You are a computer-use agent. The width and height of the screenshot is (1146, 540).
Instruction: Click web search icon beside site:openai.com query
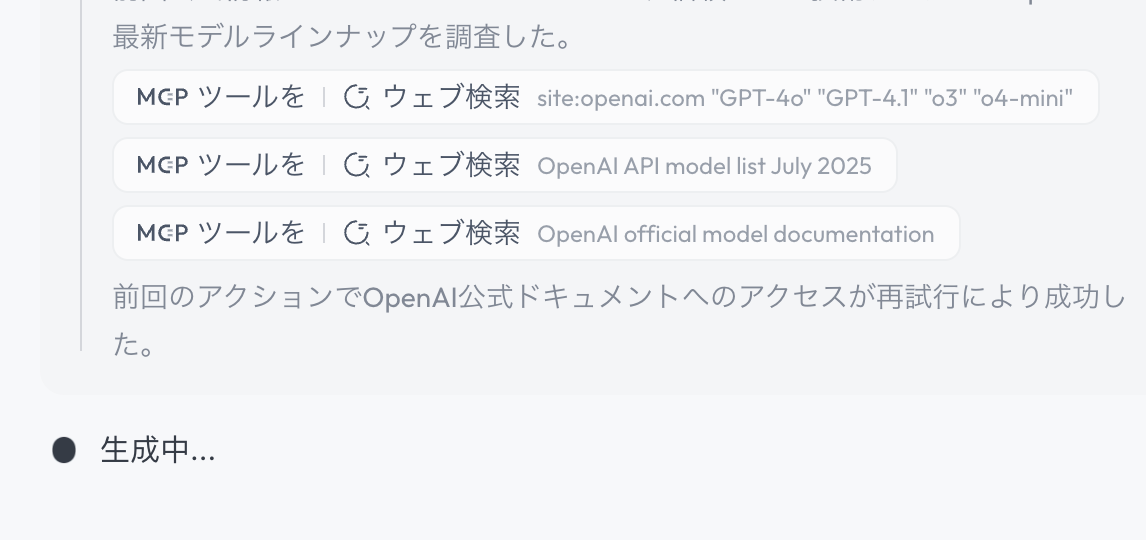[357, 97]
